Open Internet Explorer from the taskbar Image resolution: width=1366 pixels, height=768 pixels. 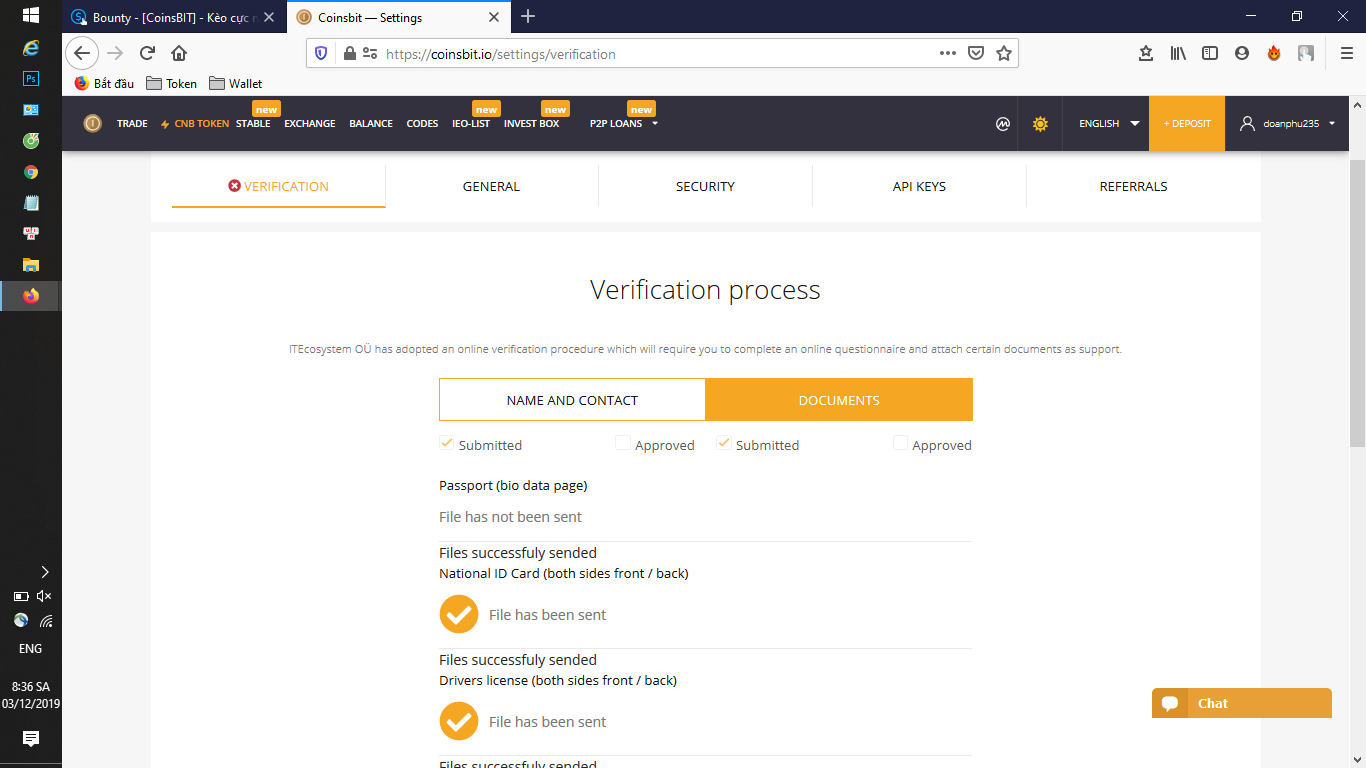(31, 47)
